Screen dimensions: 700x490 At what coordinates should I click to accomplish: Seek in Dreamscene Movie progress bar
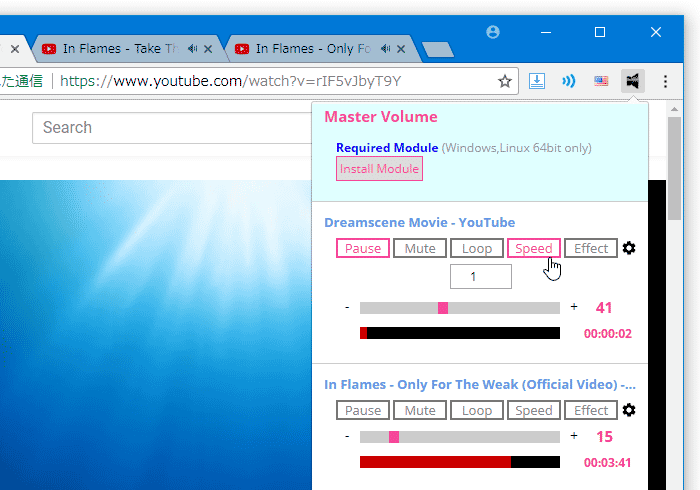tap(460, 333)
